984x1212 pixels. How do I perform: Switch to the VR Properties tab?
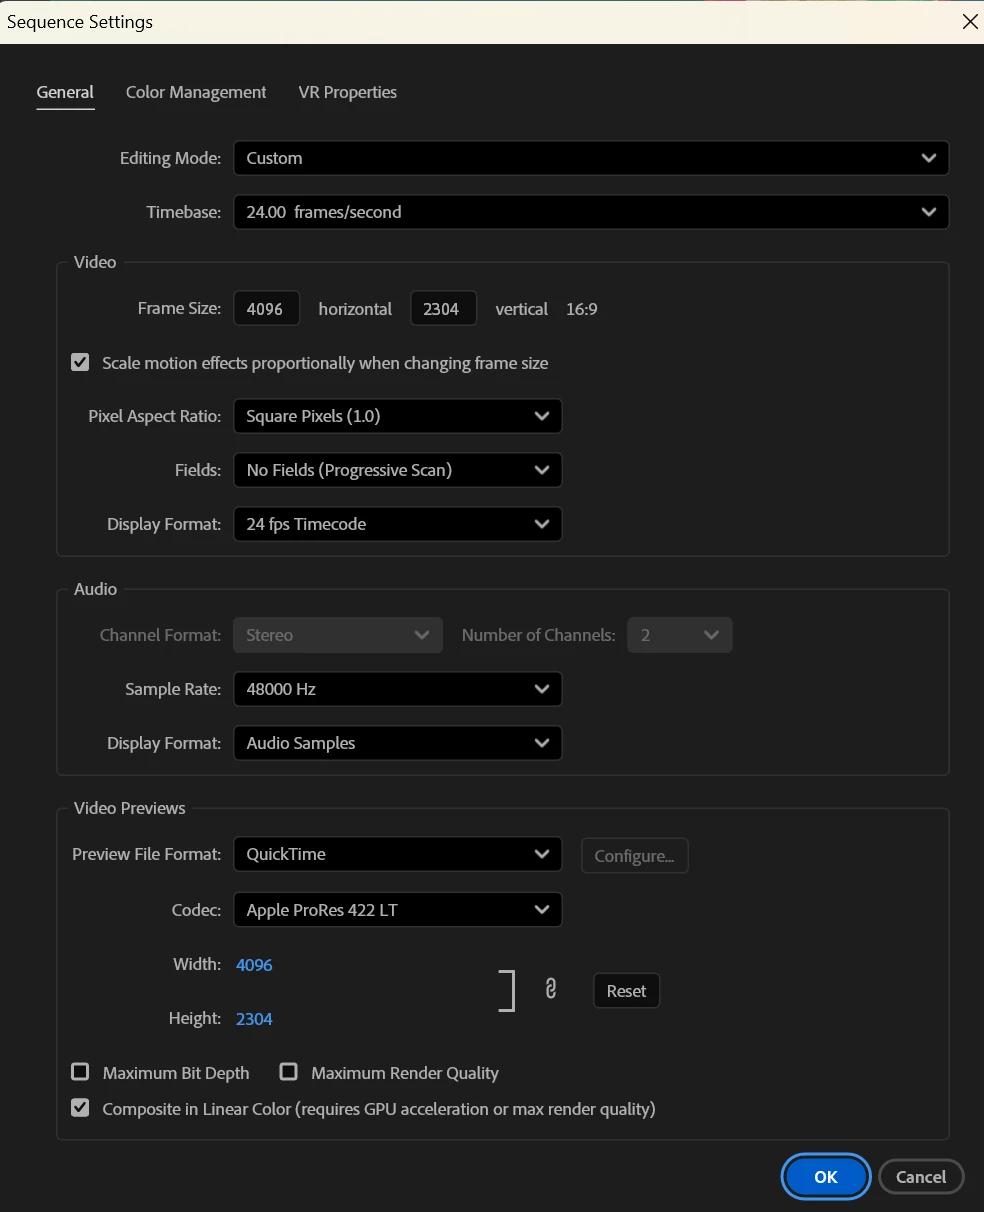pos(348,92)
